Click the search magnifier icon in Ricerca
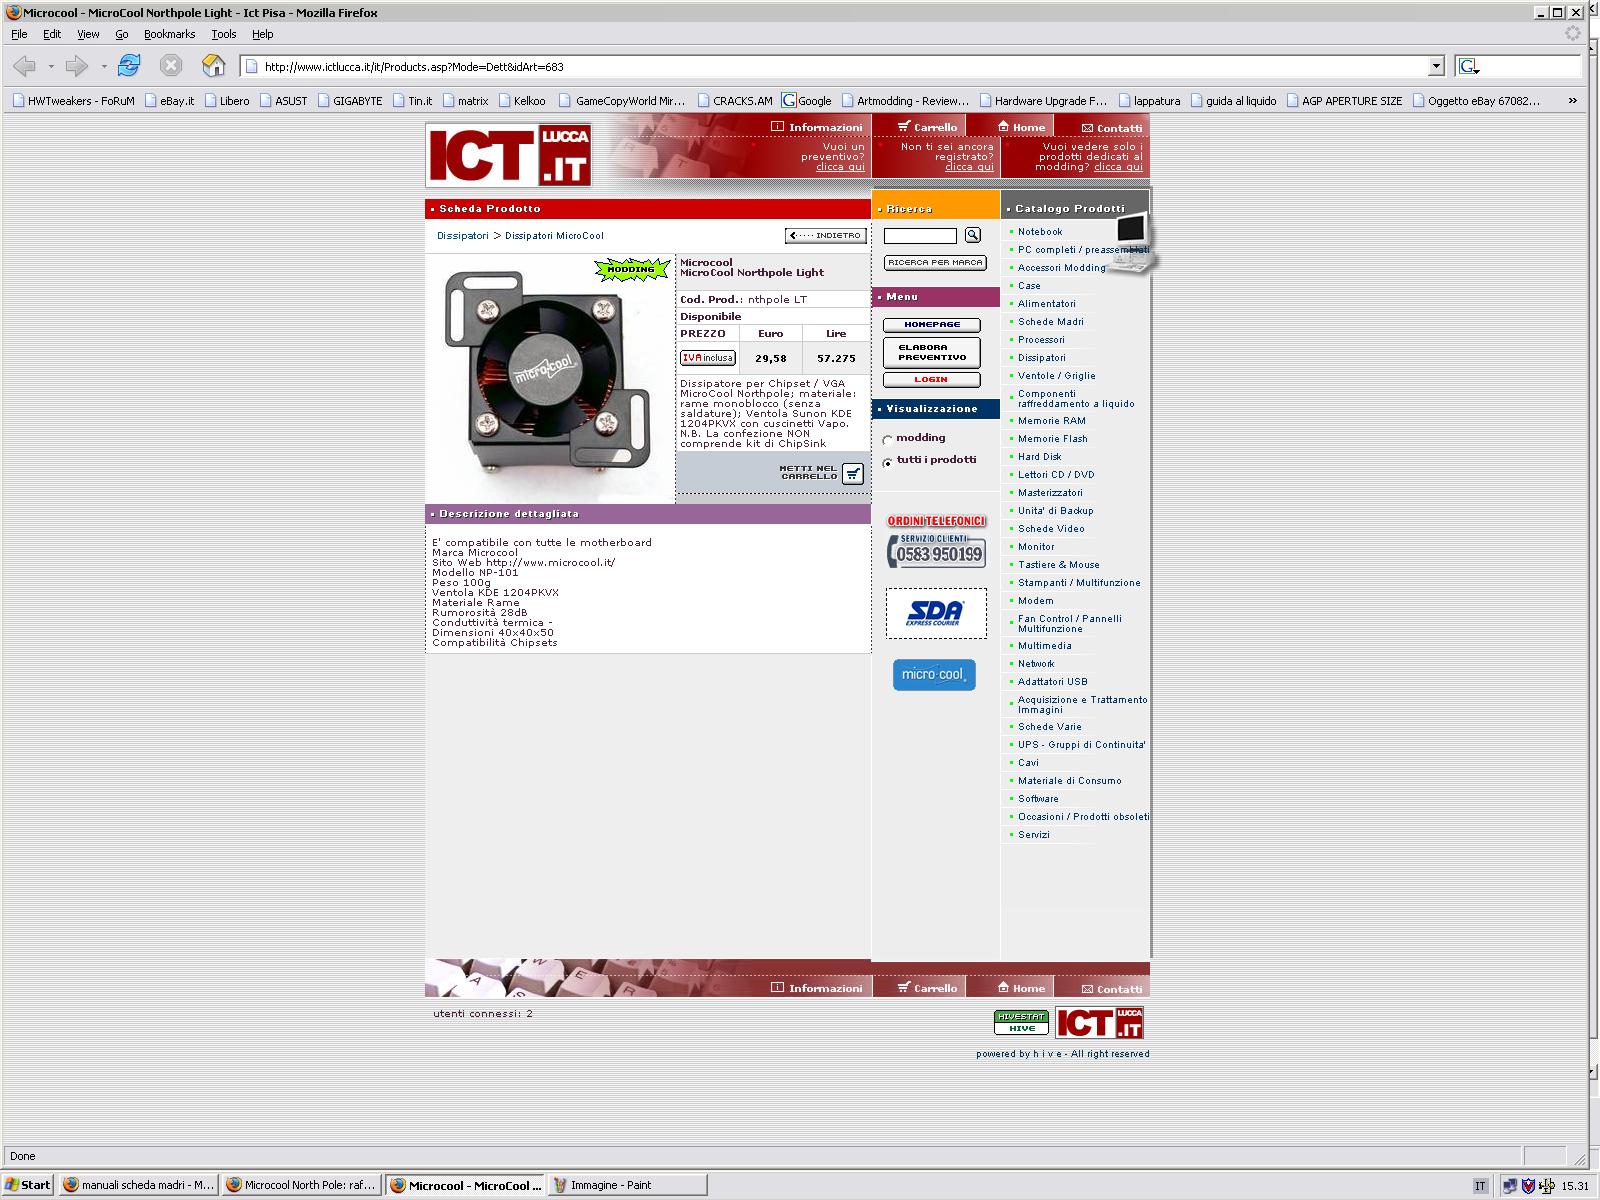This screenshot has height=1200, width=1600. pos(973,235)
